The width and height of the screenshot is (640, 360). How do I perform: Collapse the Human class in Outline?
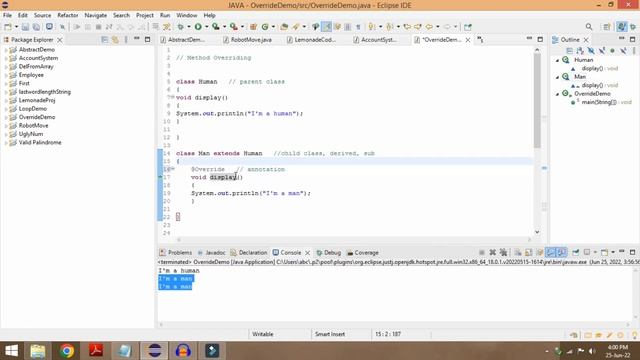(x=558, y=60)
